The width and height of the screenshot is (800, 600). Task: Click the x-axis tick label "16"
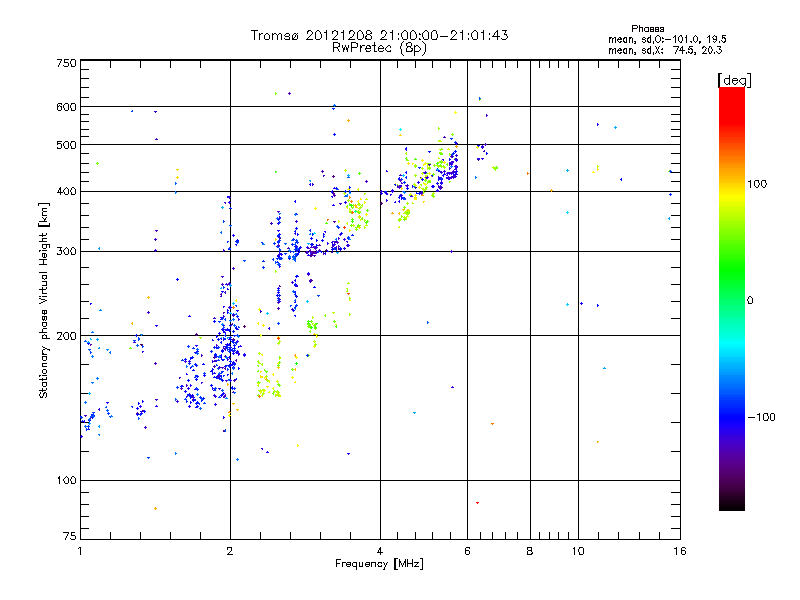pos(680,551)
